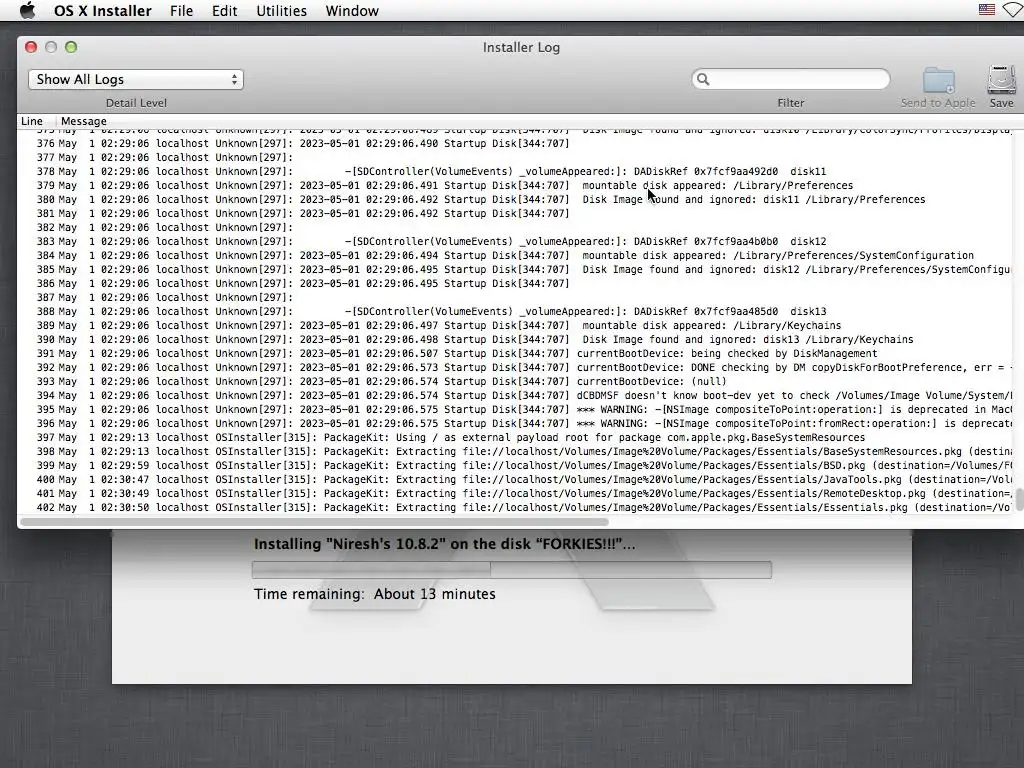Select log line 380 Disk Image ignored disk11
1024x768 pixels.
tap(516, 200)
